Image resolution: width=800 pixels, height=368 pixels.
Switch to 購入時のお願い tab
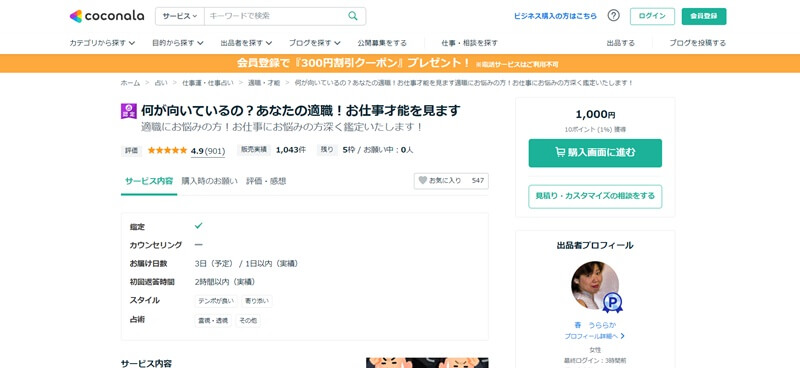pos(210,181)
